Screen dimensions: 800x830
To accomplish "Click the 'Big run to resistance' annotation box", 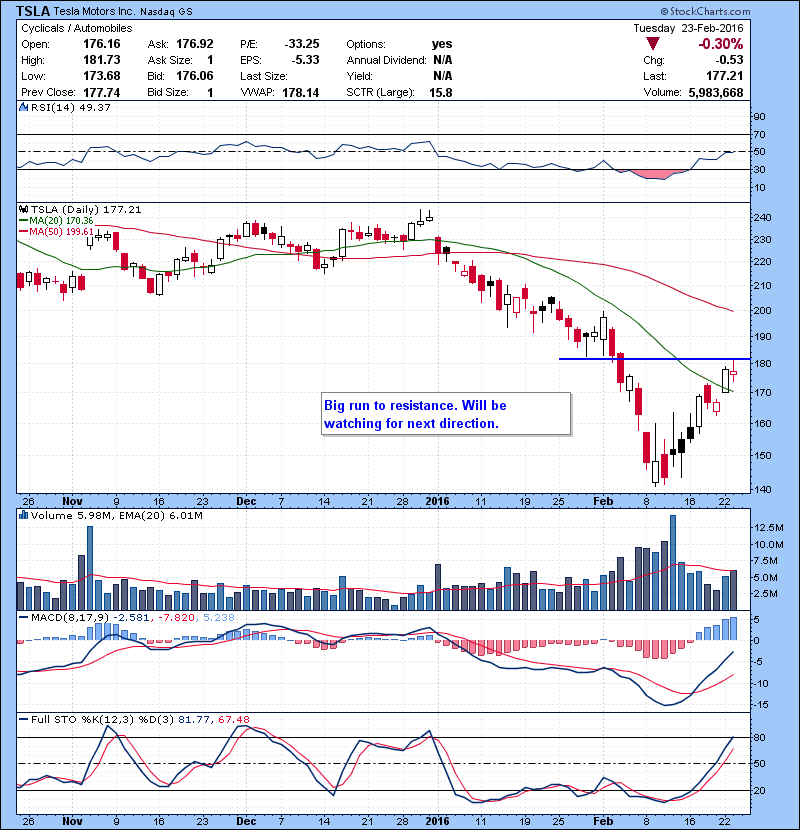I will click(x=446, y=414).
